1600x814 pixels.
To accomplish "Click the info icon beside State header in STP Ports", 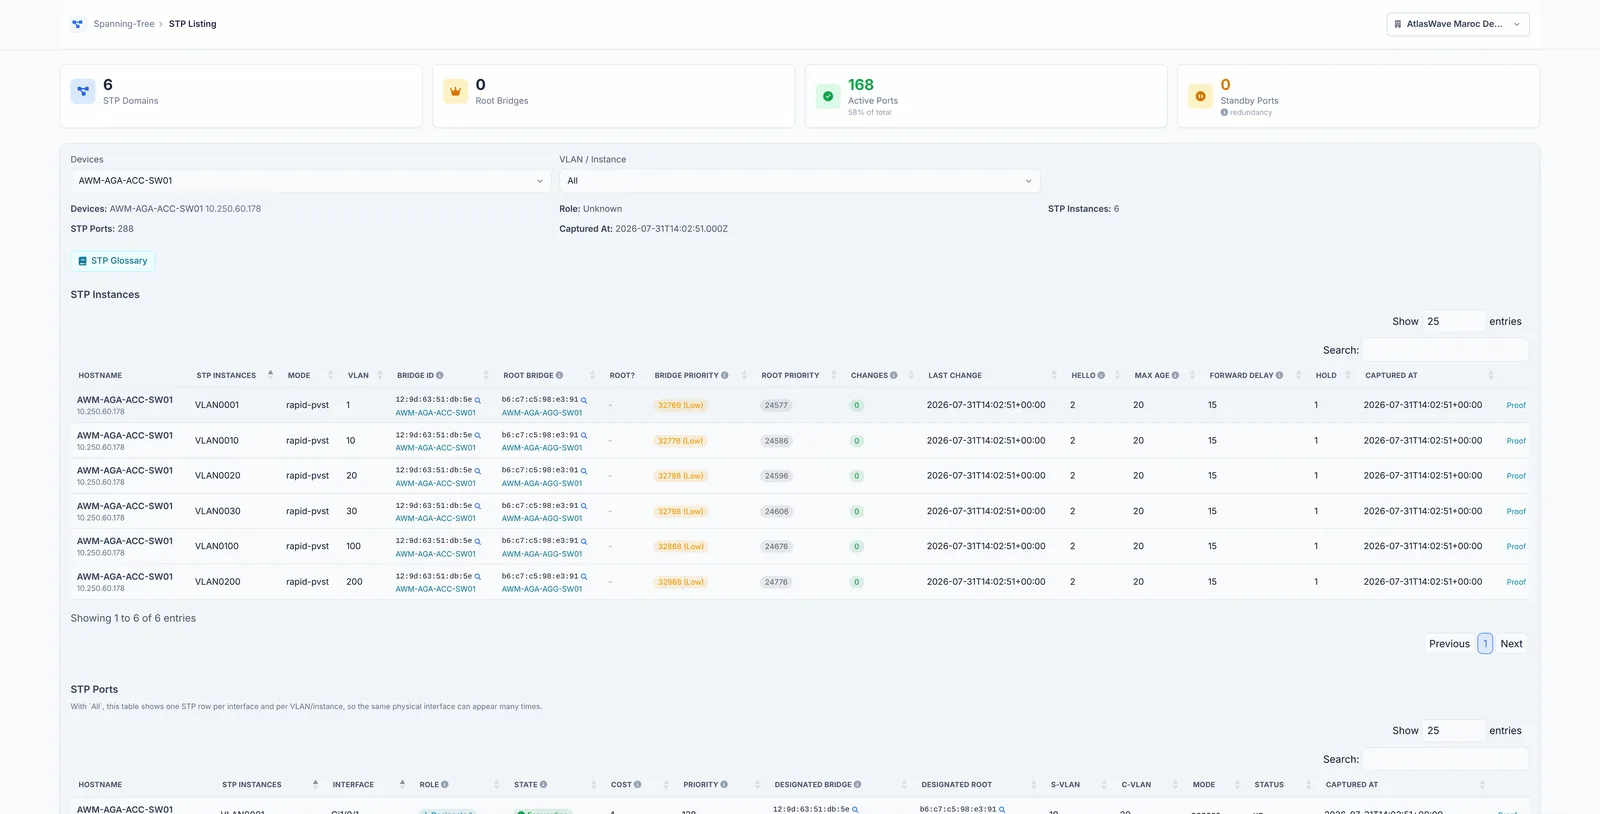I will pyautogui.click(x=544, y=785).
